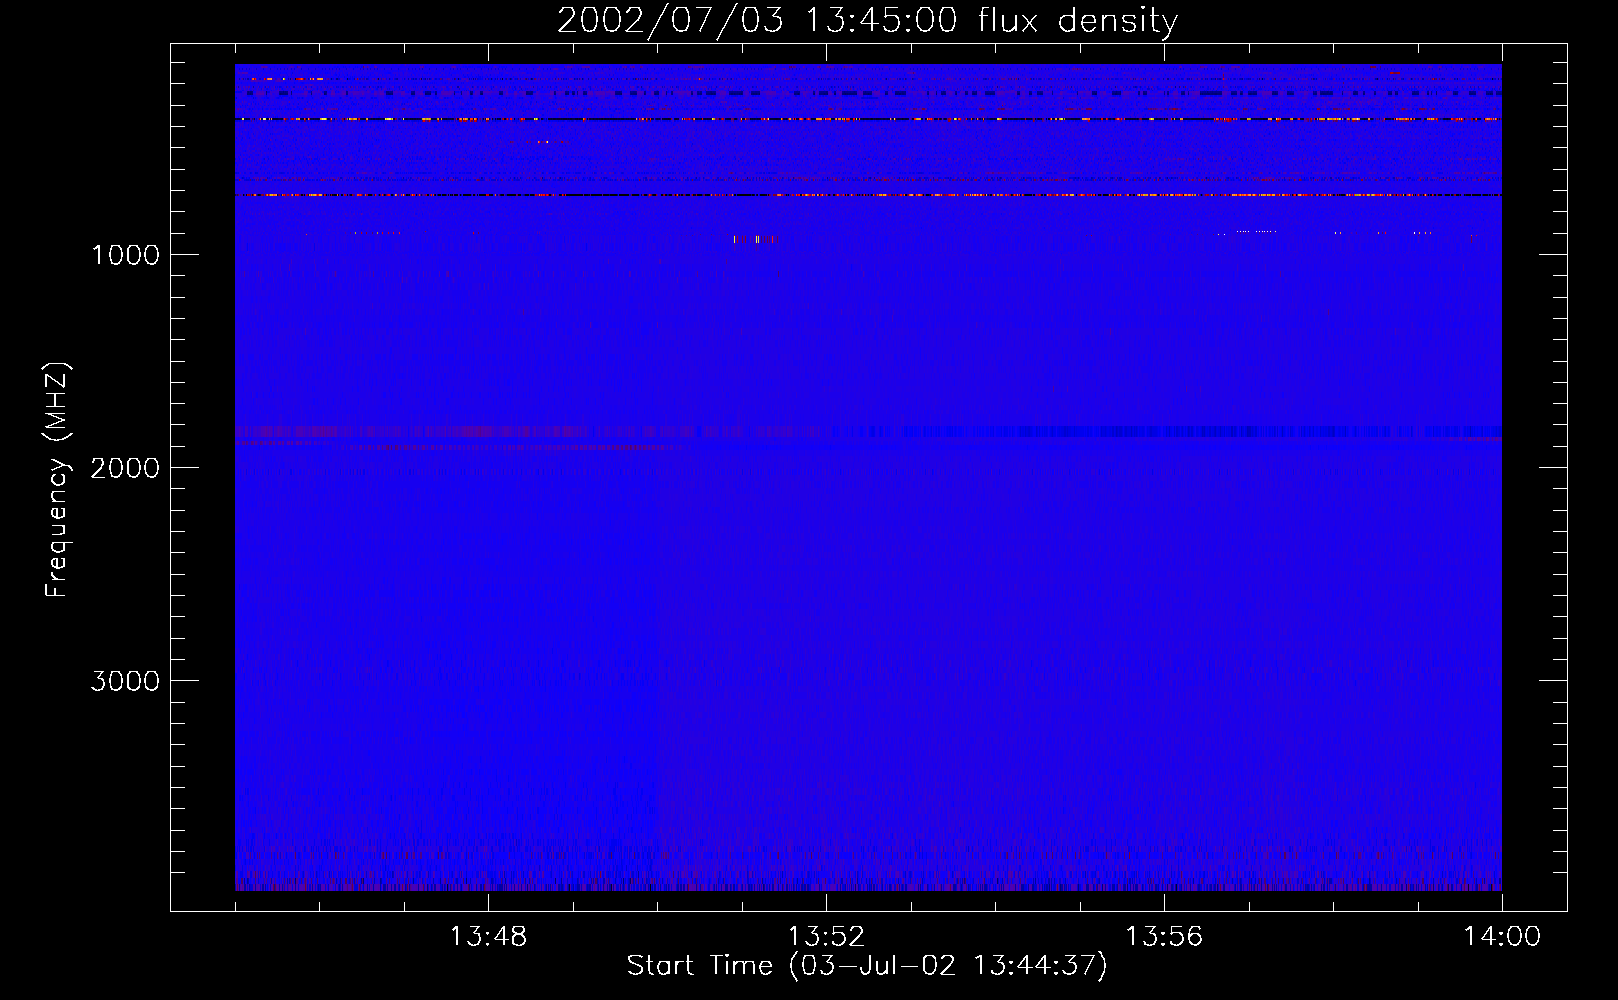This screenshot has width=1618, height=1000.
Task: Click the plot title '2002/07/03 13:45:00 flux density'
Action: point(867,20)
